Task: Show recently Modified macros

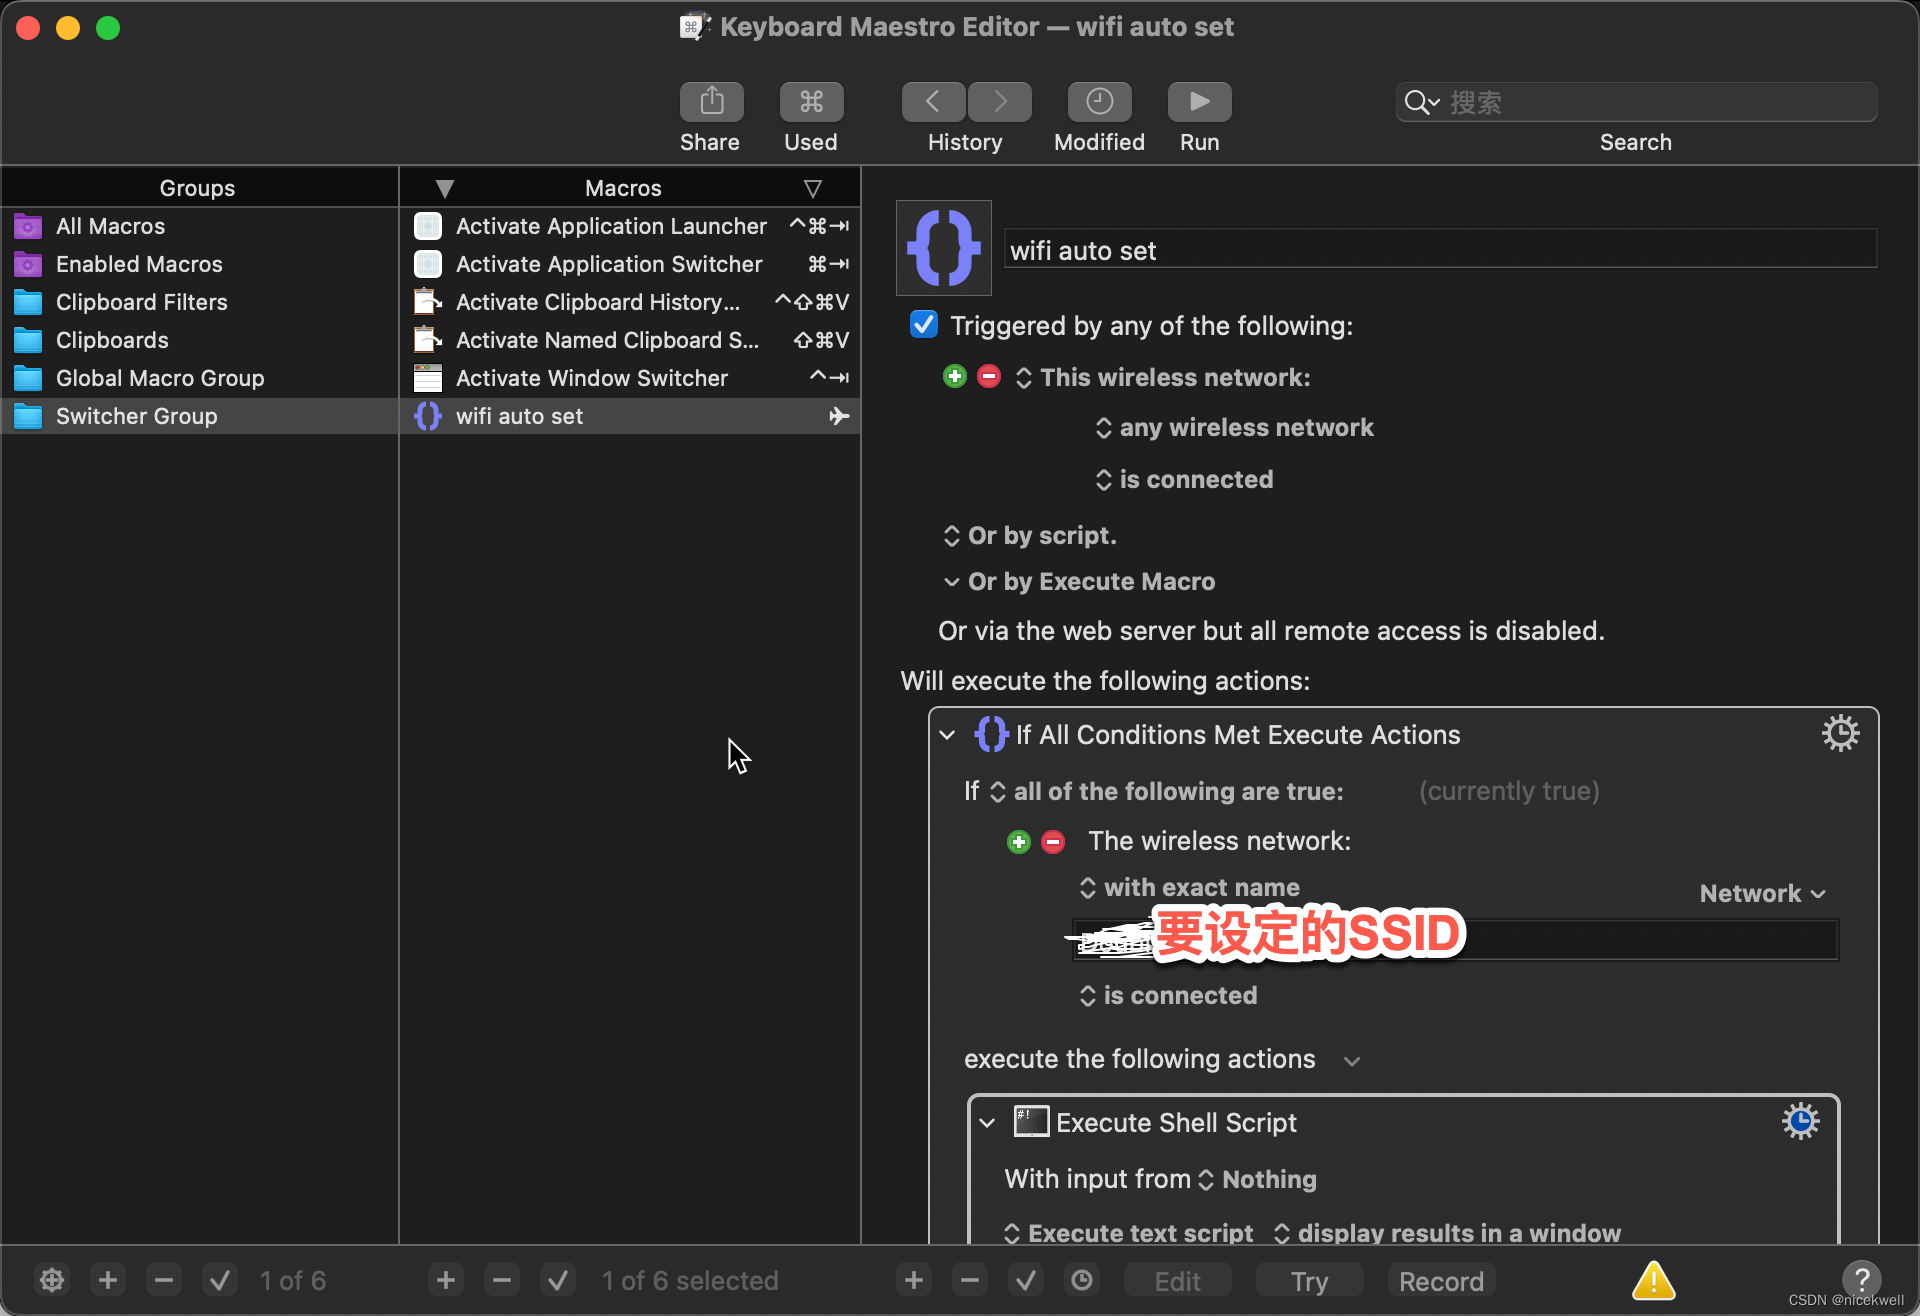Action: pyautogui.click(x=1099, y=102)
